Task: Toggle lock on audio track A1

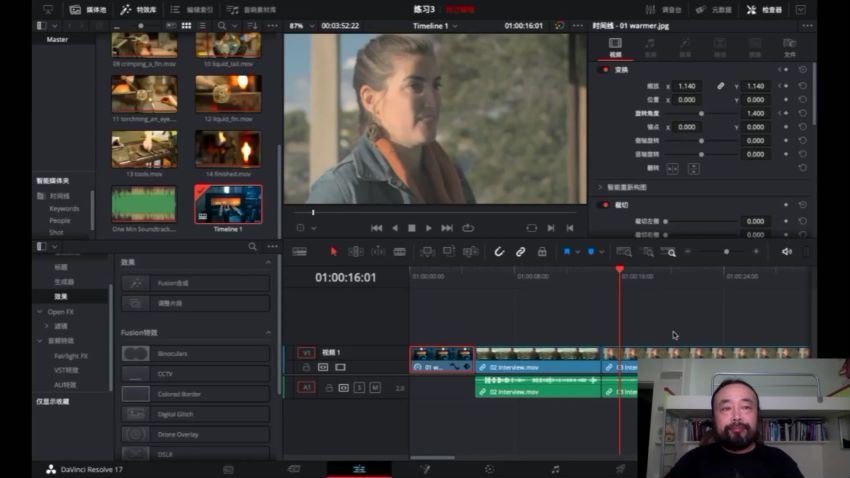Action: (x=329, y=388)
